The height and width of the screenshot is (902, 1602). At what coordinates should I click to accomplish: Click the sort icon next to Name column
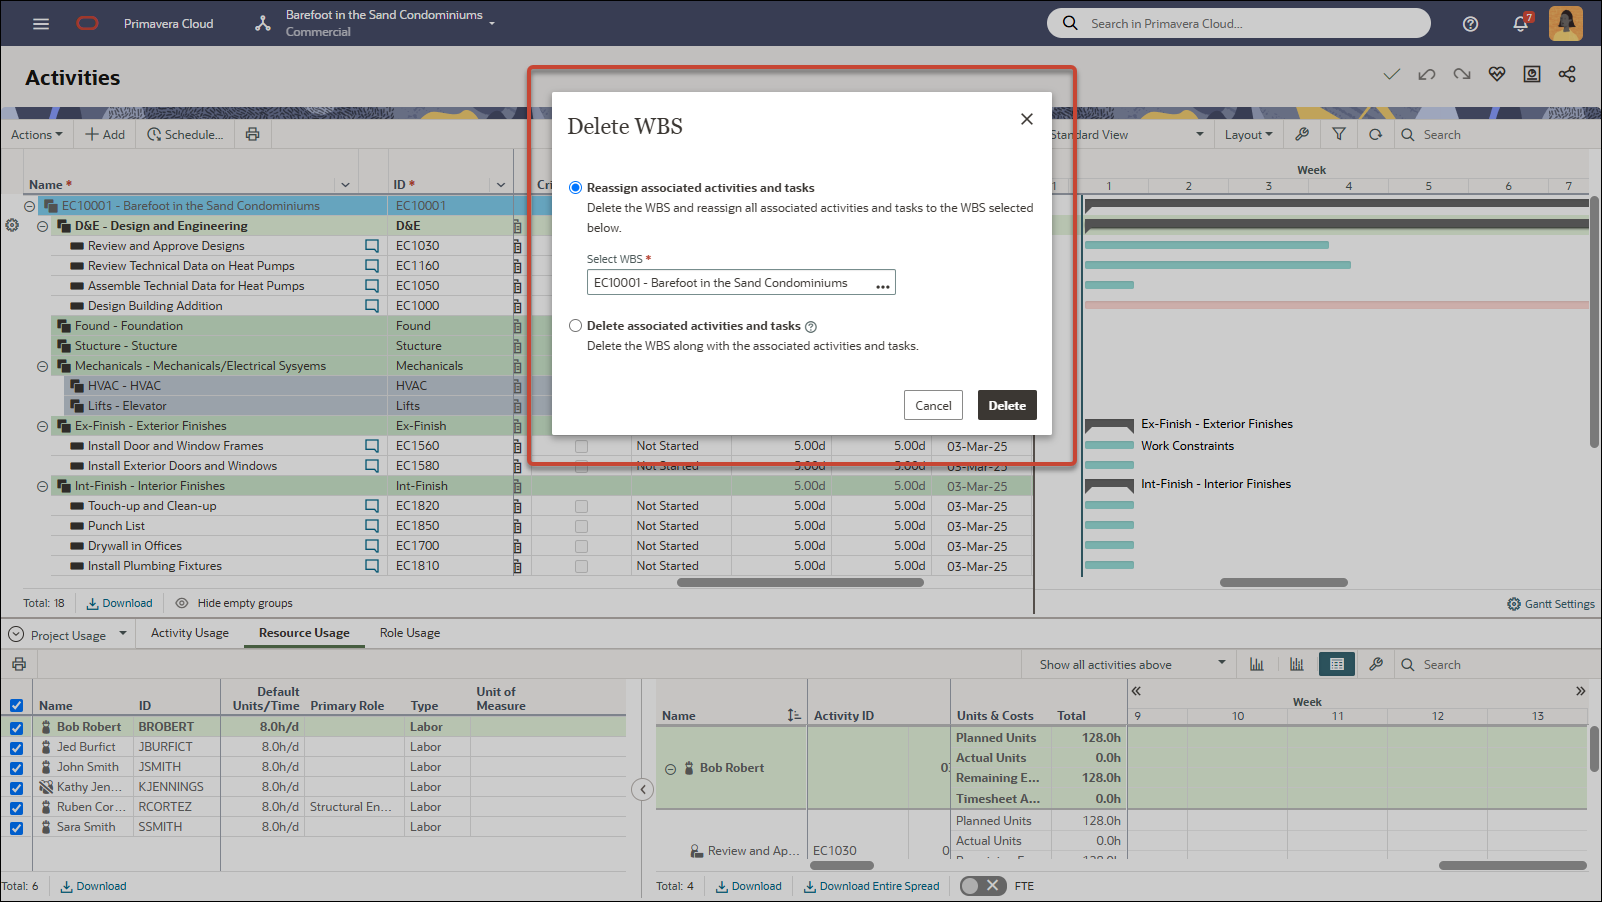click(794, 715)
